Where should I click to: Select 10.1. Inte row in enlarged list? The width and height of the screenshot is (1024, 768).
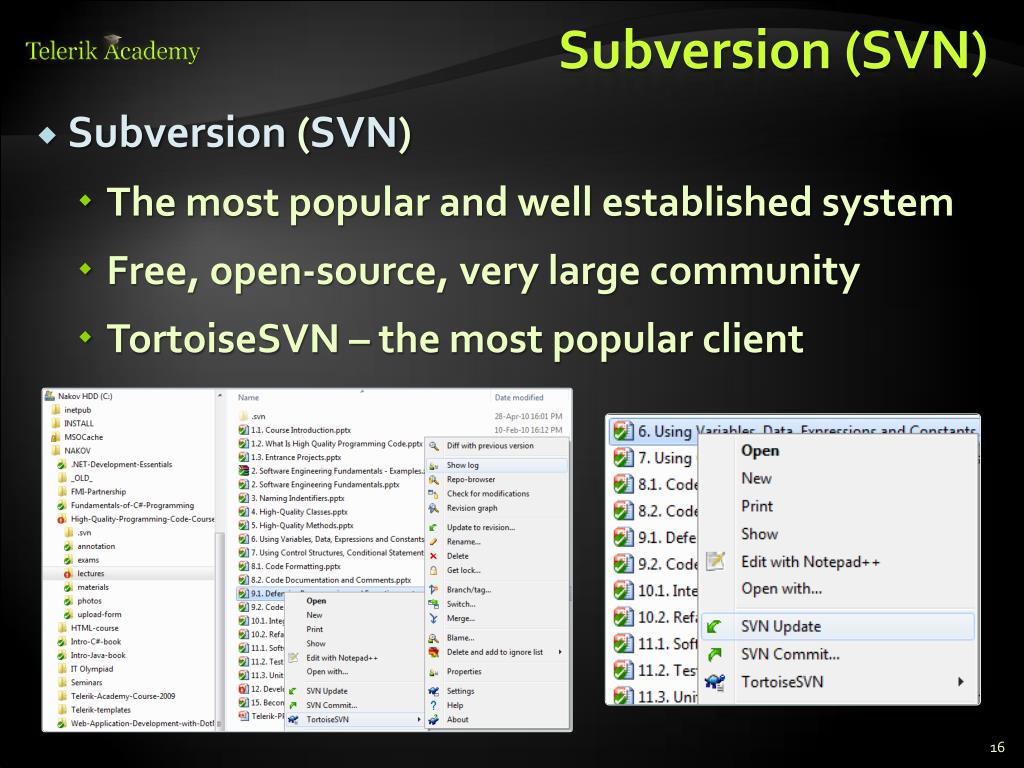656,591
